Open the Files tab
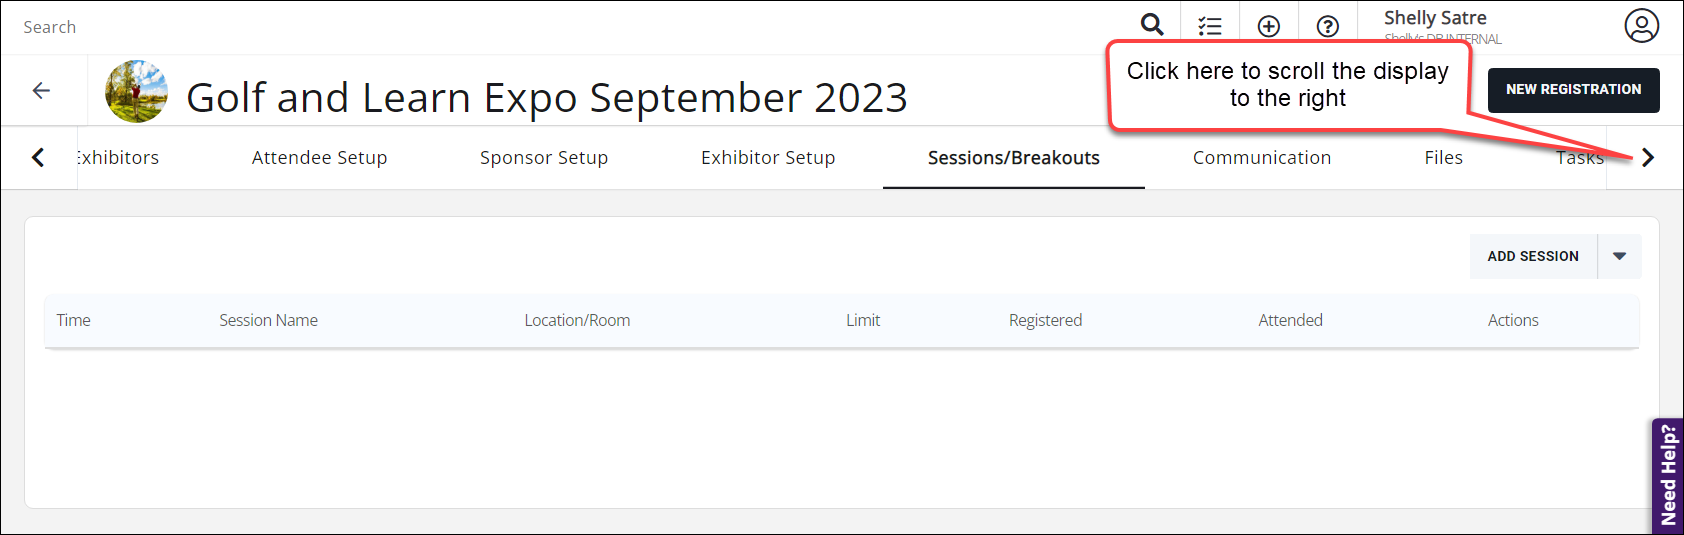 click(x=1443, y=158)
